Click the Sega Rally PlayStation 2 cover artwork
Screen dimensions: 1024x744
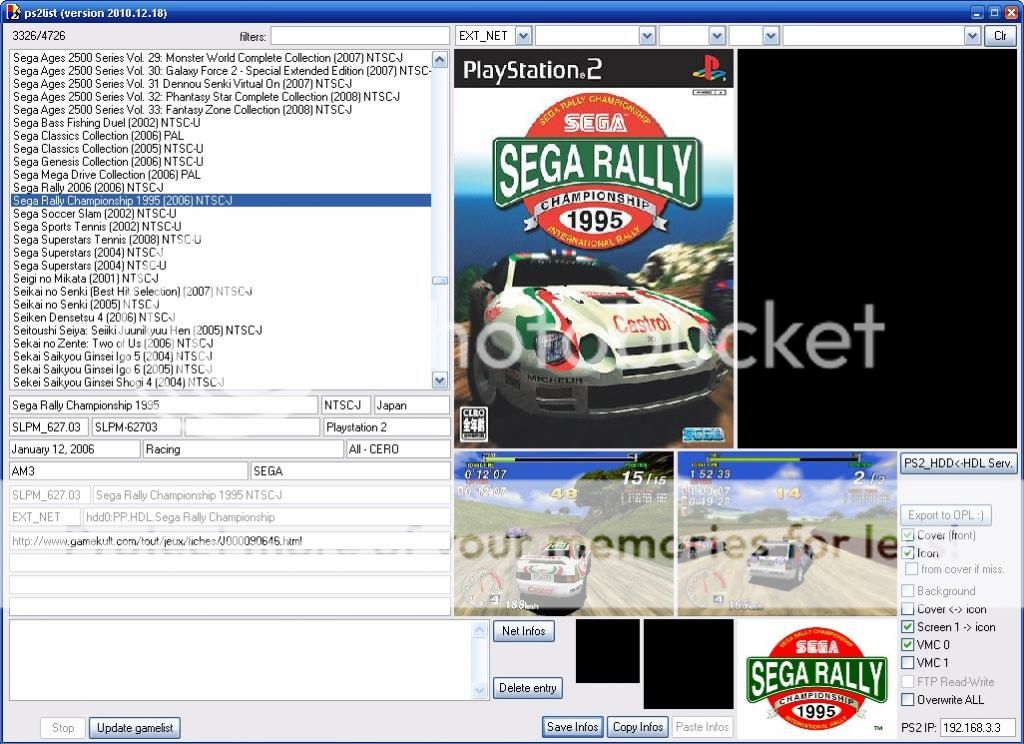595,250
